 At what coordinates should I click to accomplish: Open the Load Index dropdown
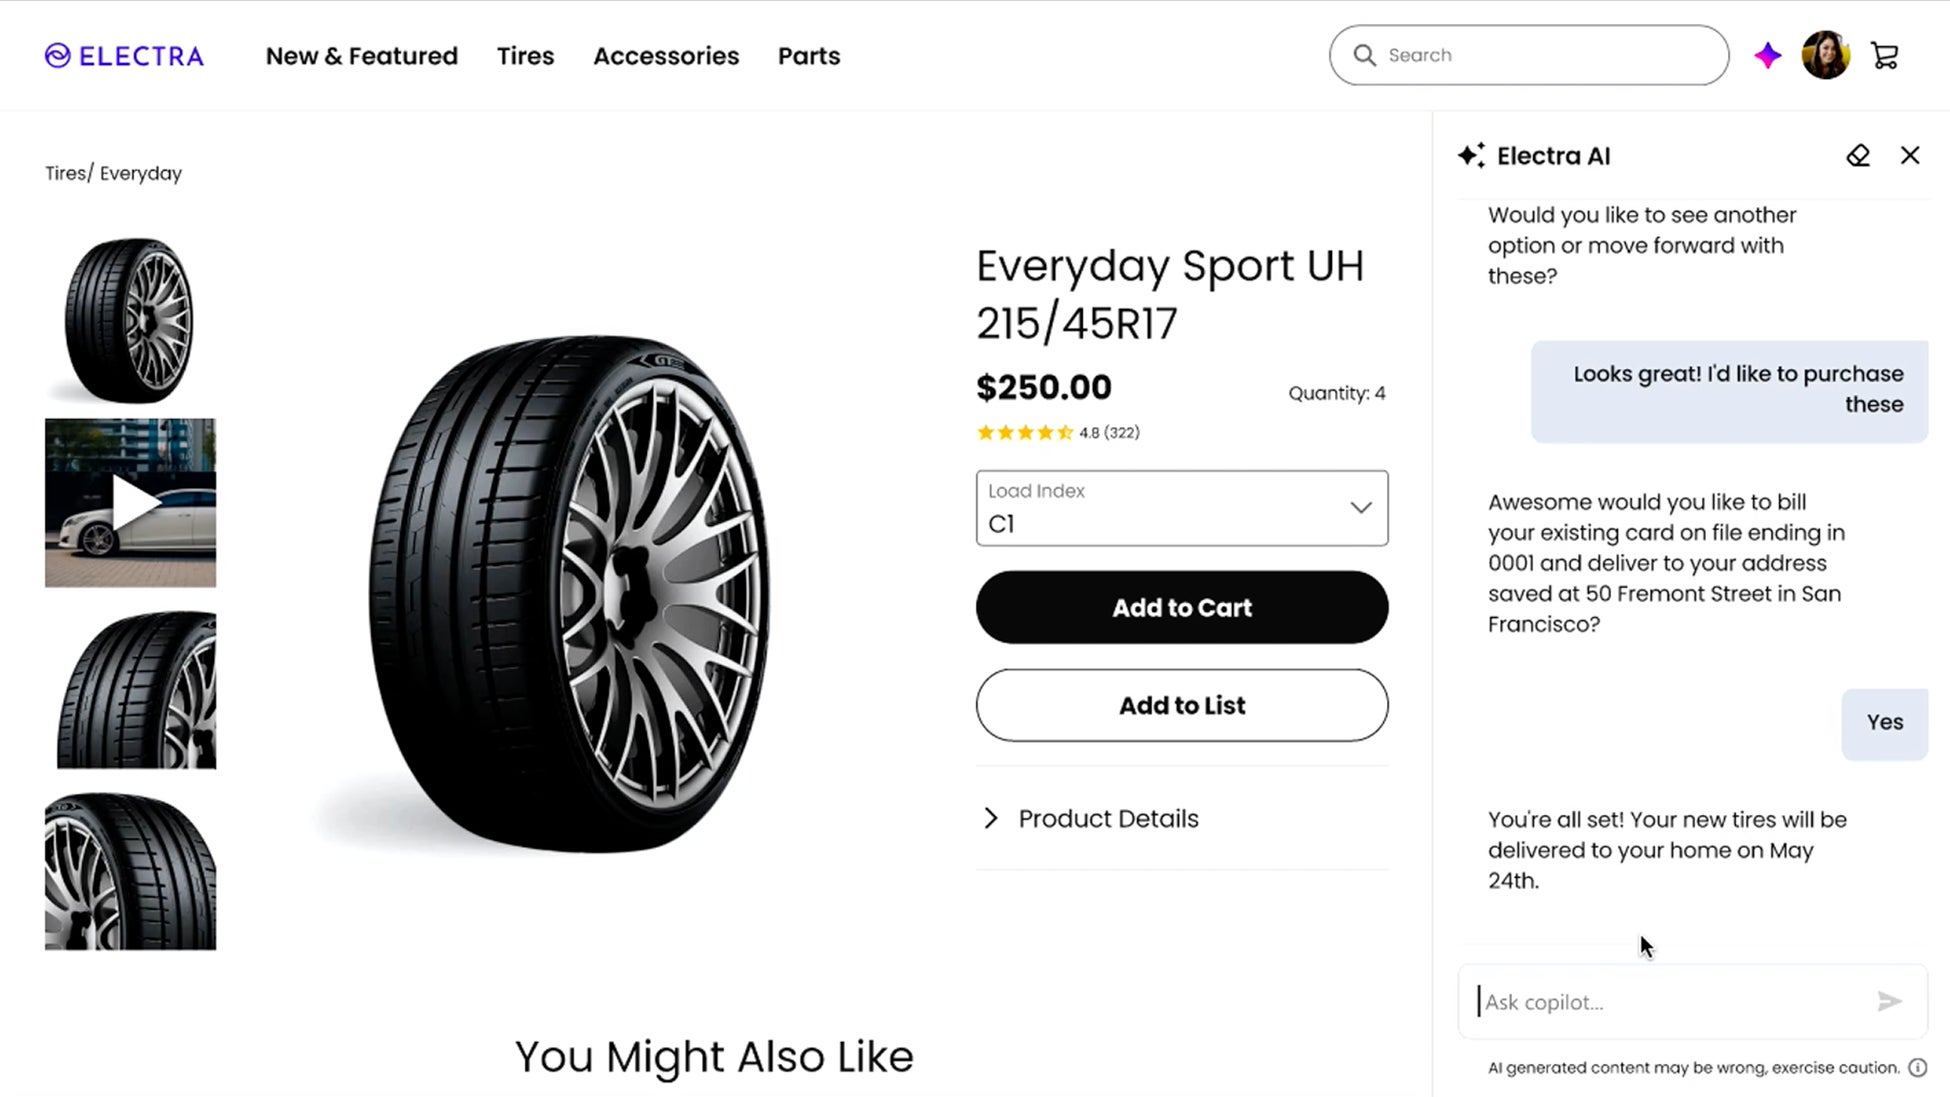click(x=1181, y=508)
